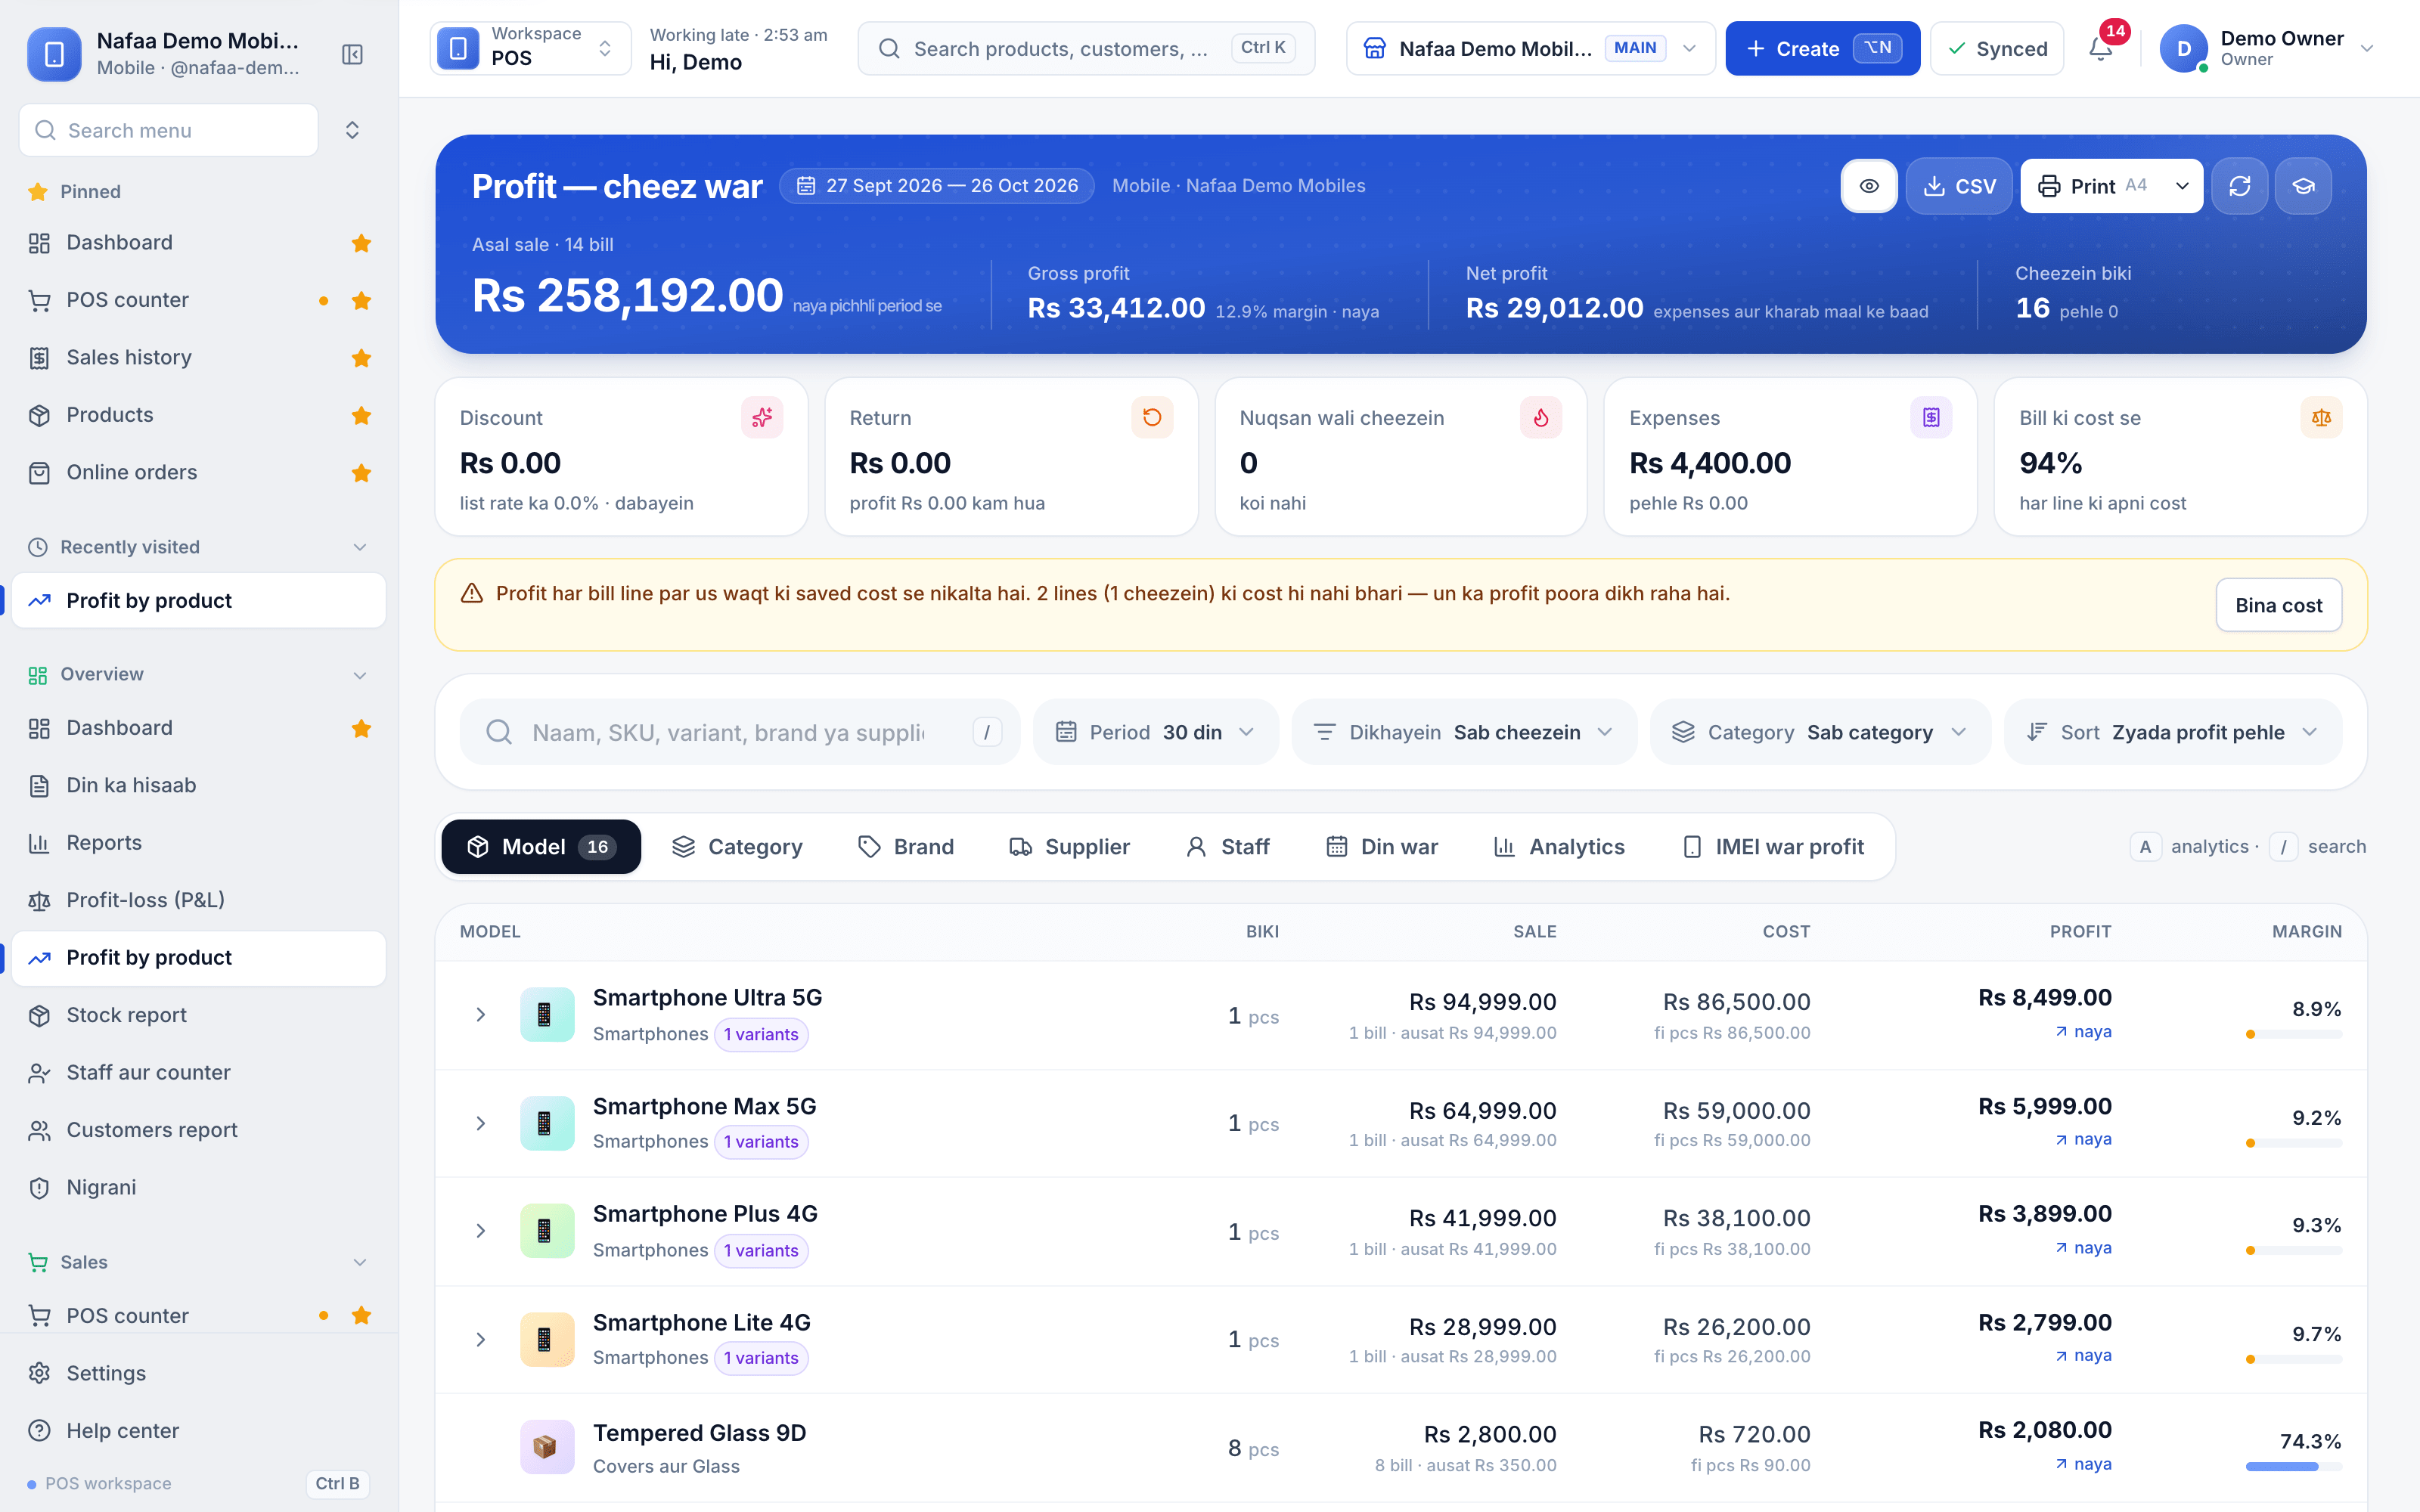Collapse the sidebar panel icon

[x=352, y=54]
